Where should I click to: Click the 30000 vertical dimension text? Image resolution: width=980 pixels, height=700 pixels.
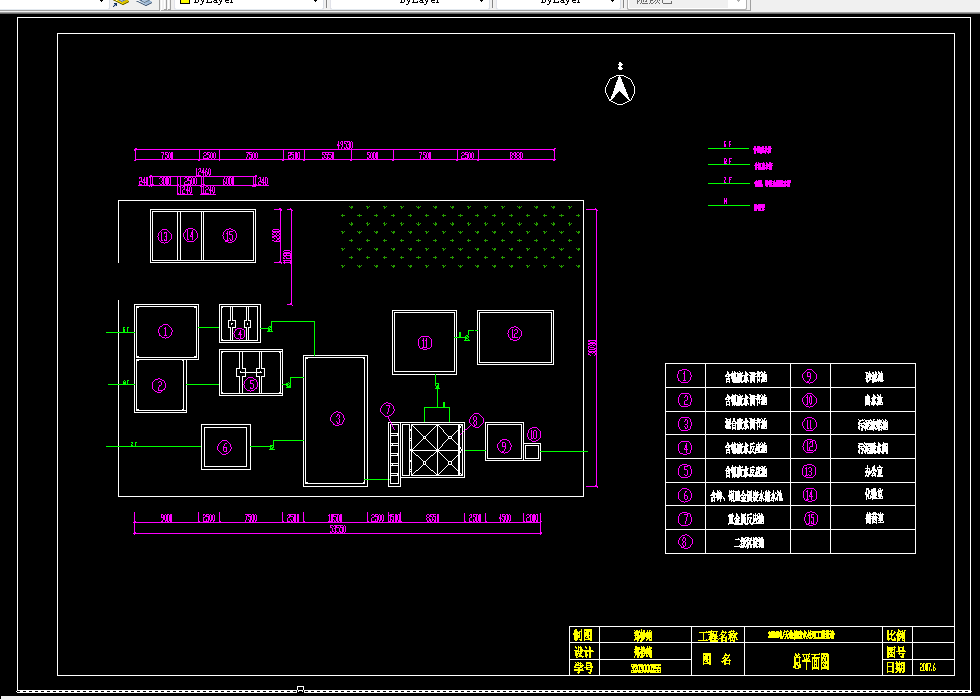(x=592, y=348)
